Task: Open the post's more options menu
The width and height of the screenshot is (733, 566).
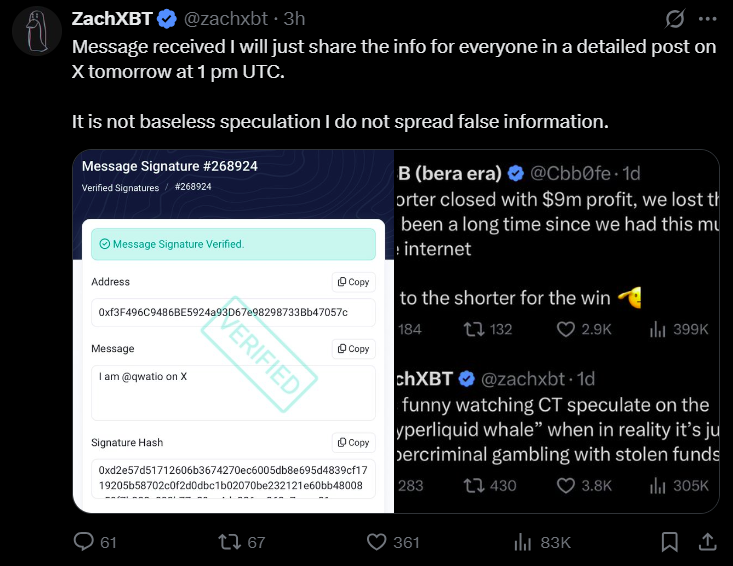Action: [x=708, y=19]
